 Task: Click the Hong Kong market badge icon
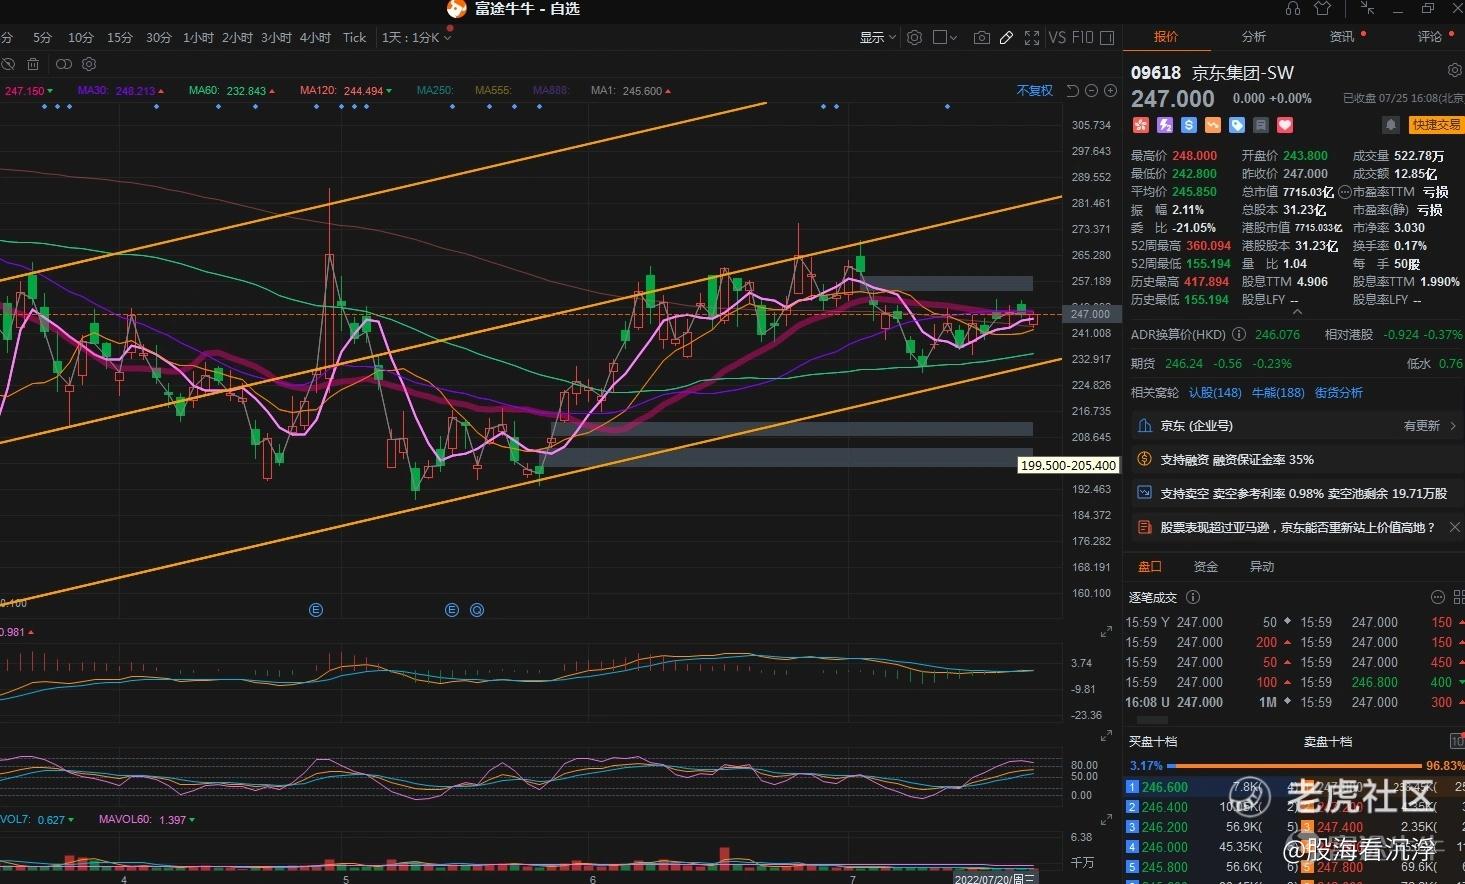point(1140,125)
